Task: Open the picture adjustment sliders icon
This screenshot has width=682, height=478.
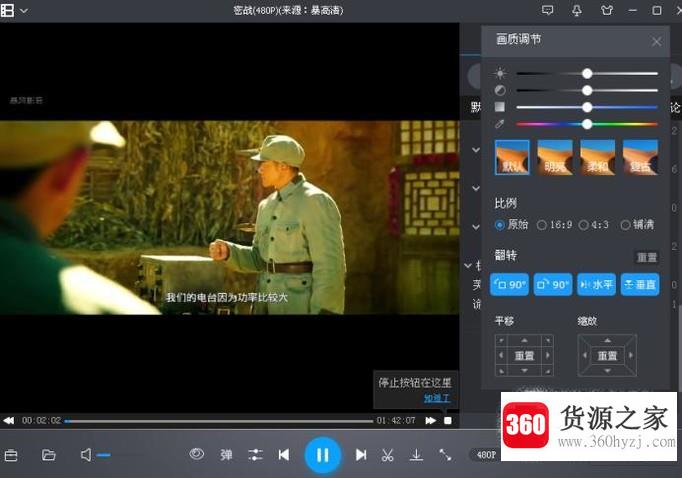Action: [x=255, y=455]
